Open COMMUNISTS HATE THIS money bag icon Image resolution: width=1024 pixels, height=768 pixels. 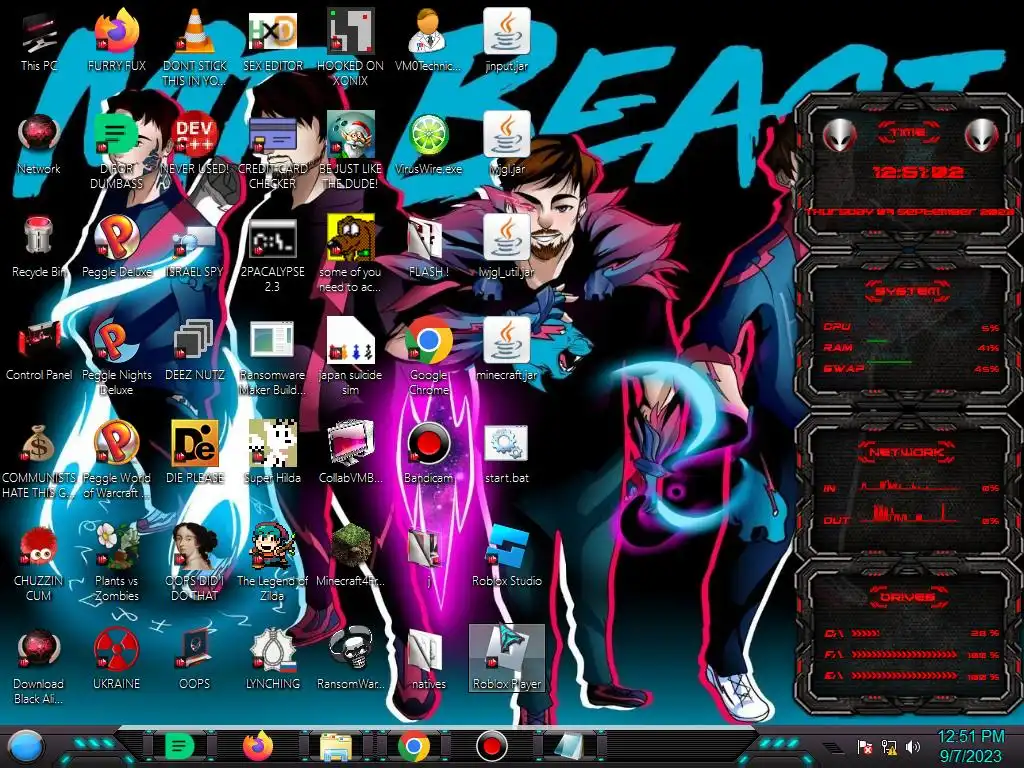click(x=39, y=460)
